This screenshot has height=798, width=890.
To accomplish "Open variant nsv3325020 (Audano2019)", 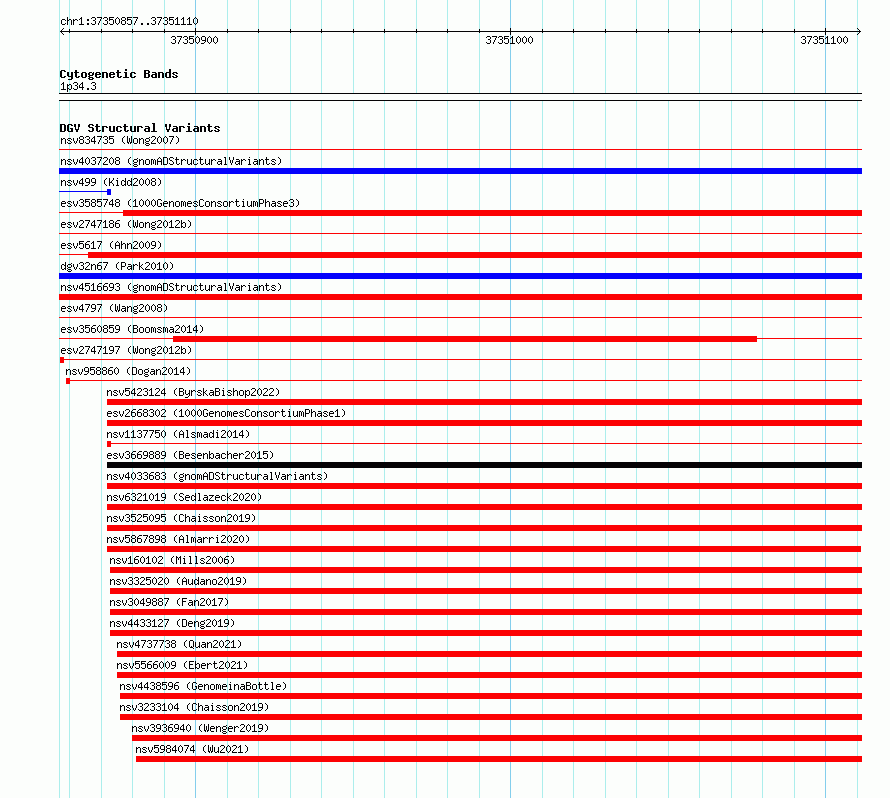I will 178,581.
